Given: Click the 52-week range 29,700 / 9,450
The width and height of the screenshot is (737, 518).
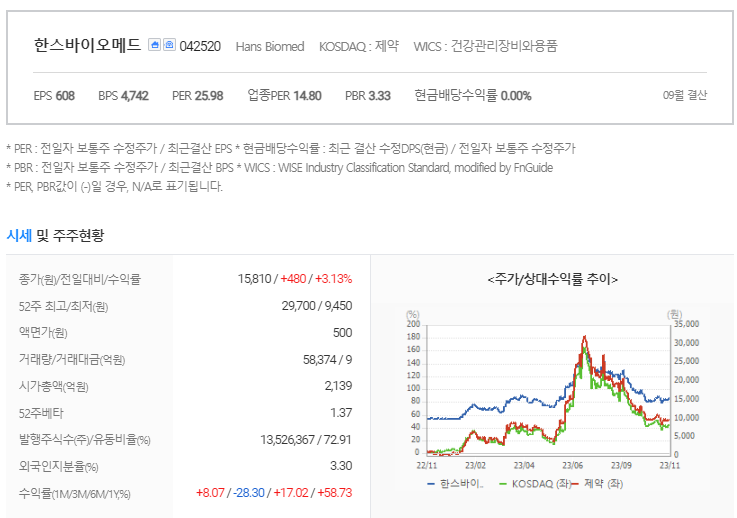Looking at the screenshot, I should click(317, 306).
